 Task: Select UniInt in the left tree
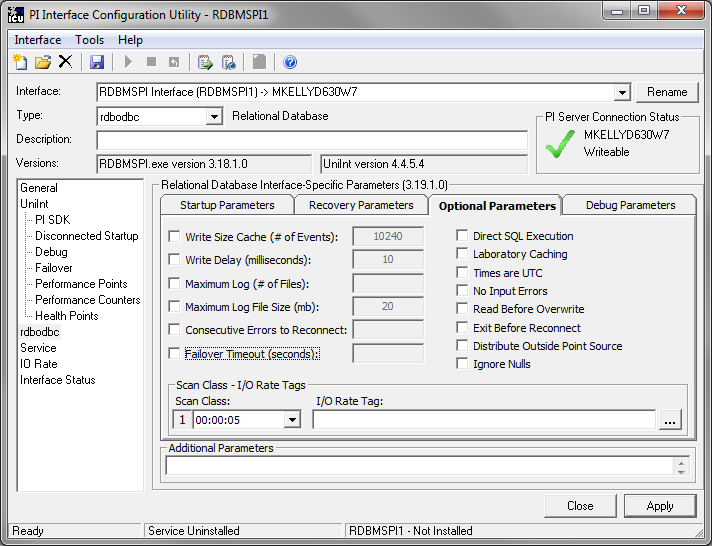click(35, 204)
